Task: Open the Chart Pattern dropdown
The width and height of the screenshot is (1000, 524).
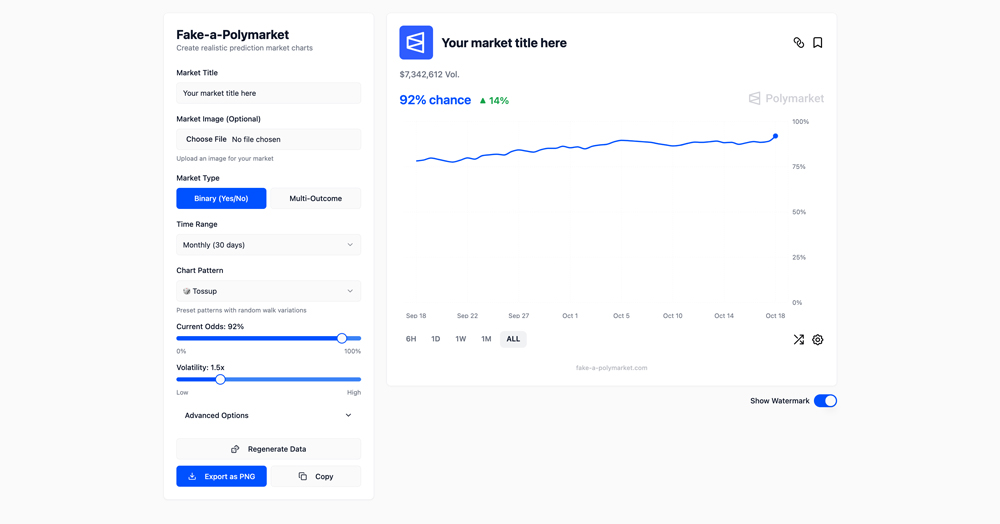Action: (x=268, y=291)
